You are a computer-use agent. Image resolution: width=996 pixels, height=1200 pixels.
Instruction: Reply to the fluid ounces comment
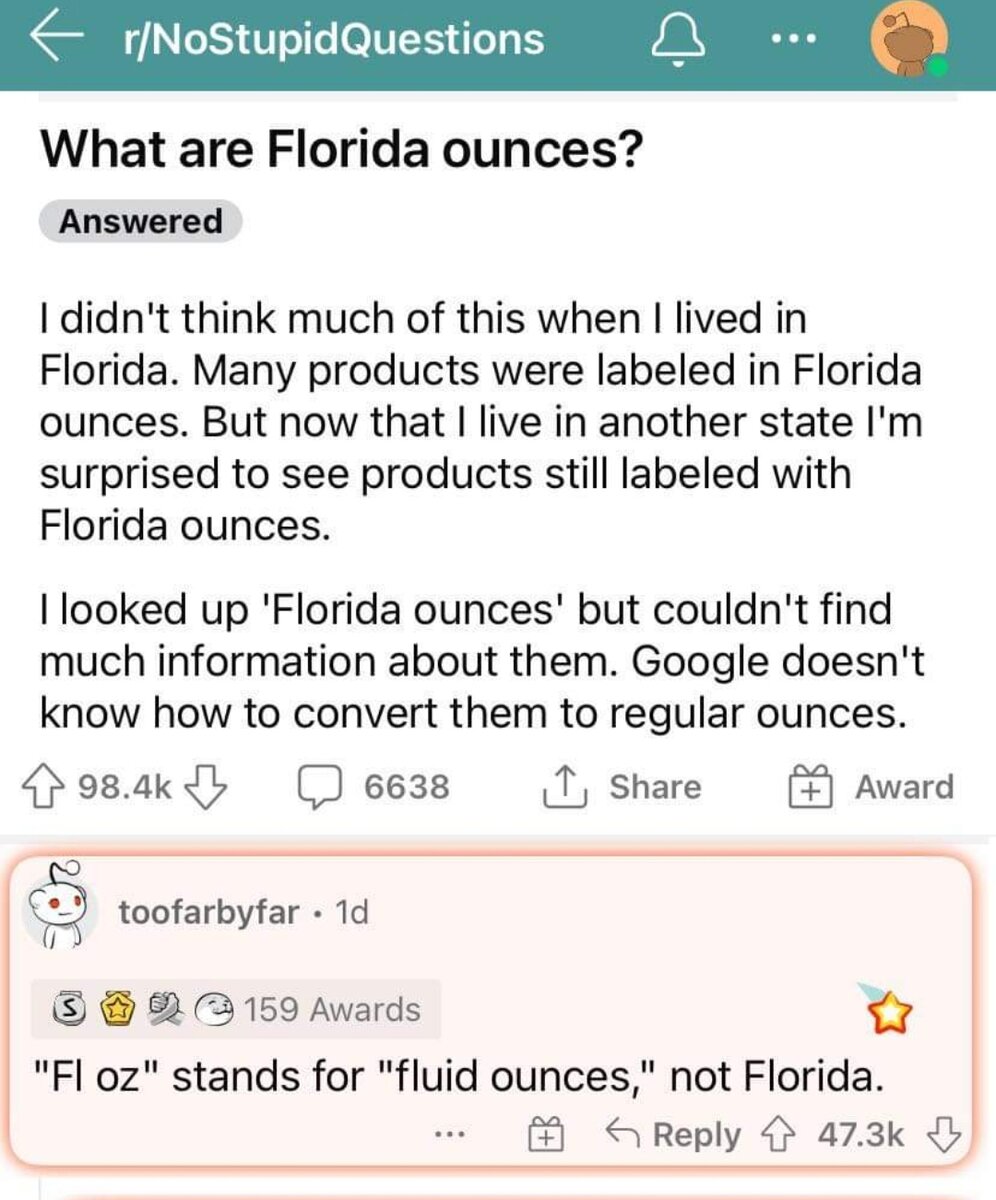coord(676,1136)
